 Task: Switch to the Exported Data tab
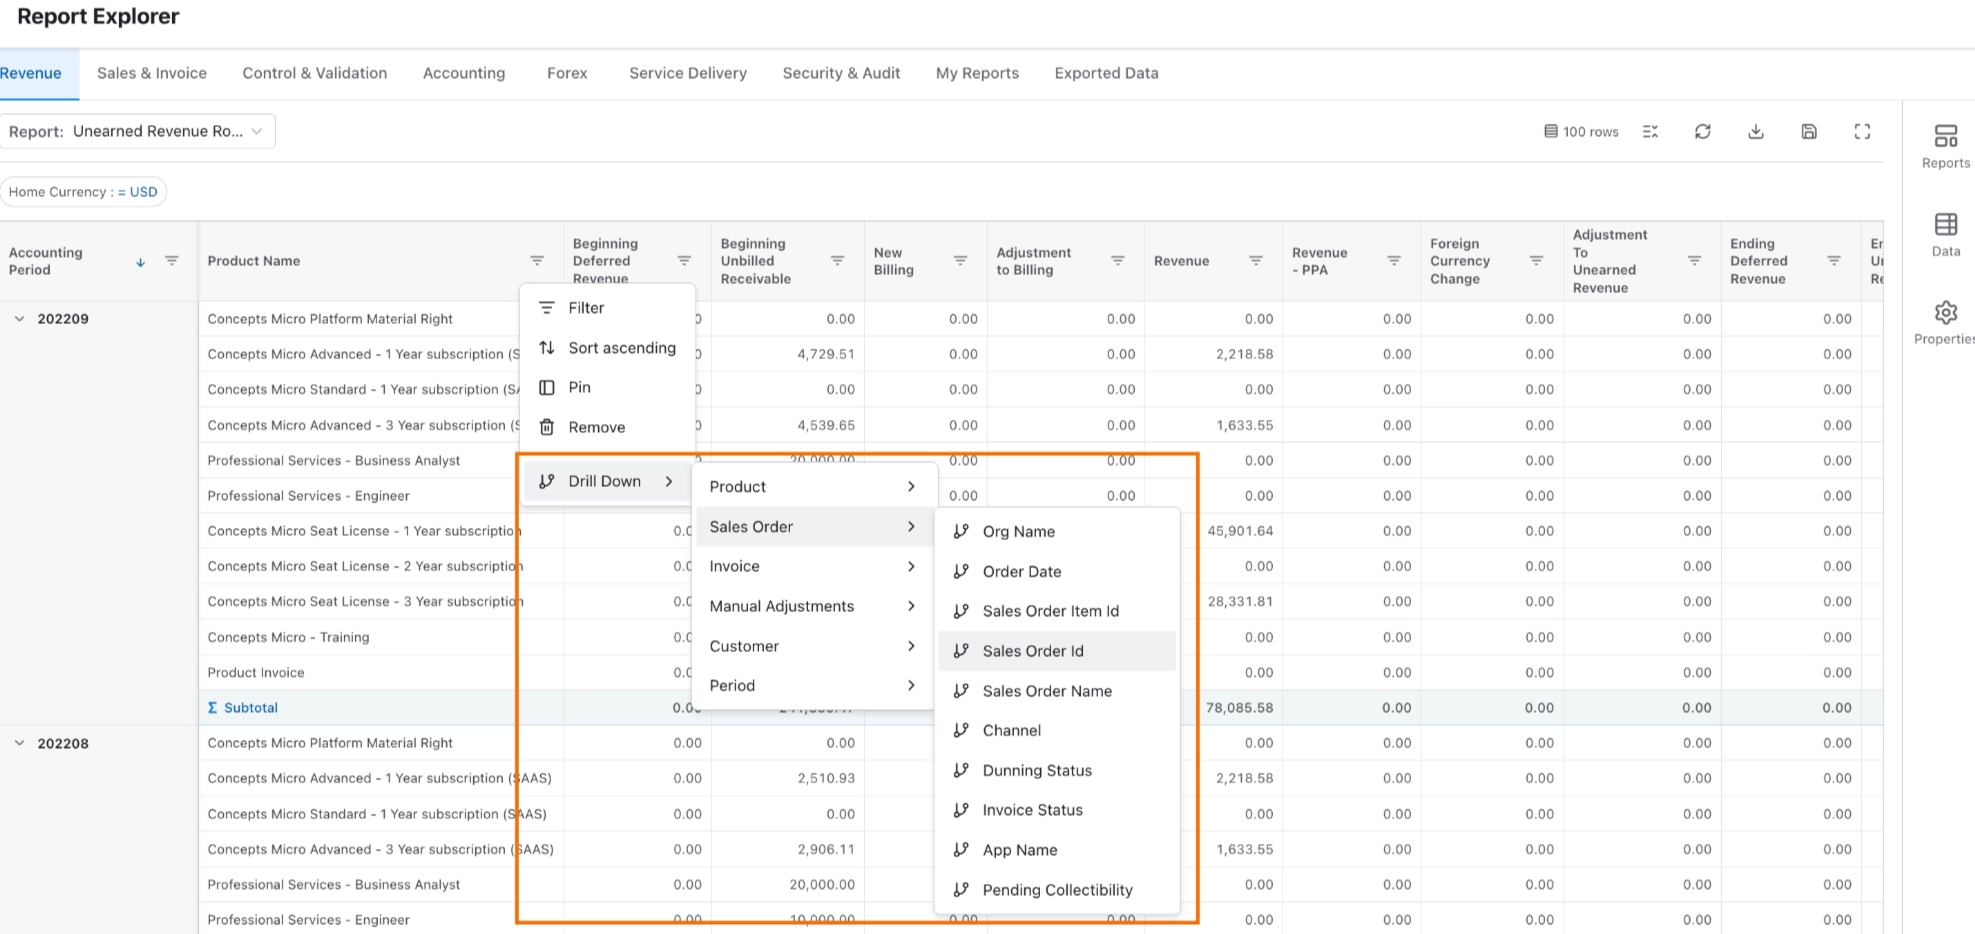click(1106, 73)
